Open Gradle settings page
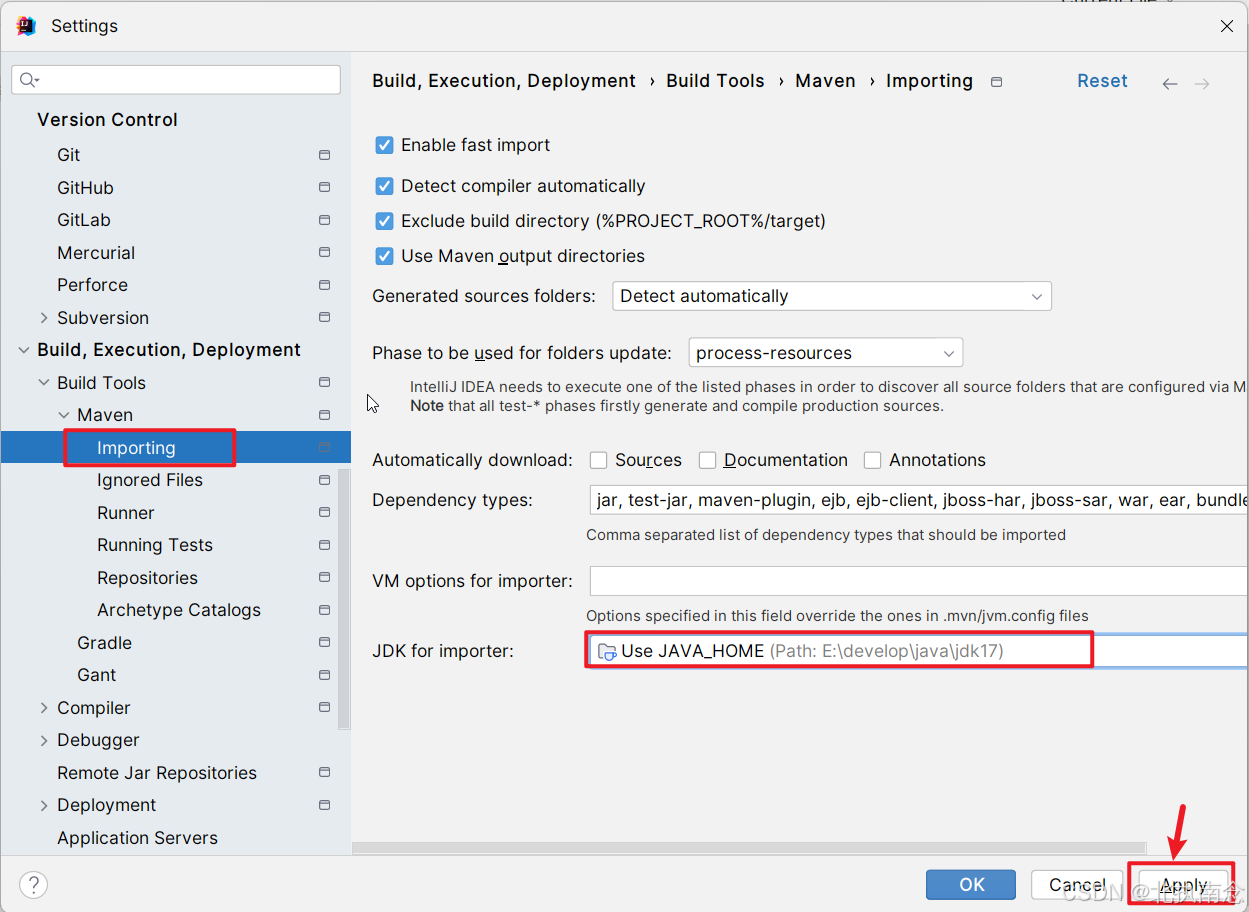 (x=104, y=643)
